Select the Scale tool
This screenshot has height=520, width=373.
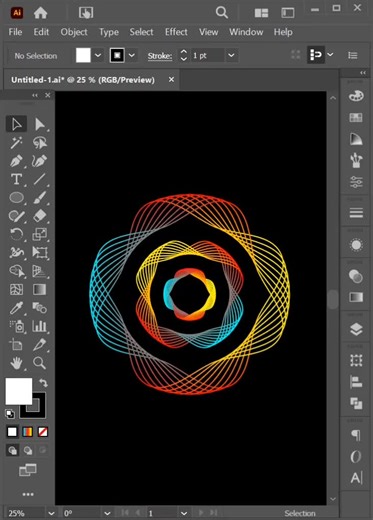[40, 234]
